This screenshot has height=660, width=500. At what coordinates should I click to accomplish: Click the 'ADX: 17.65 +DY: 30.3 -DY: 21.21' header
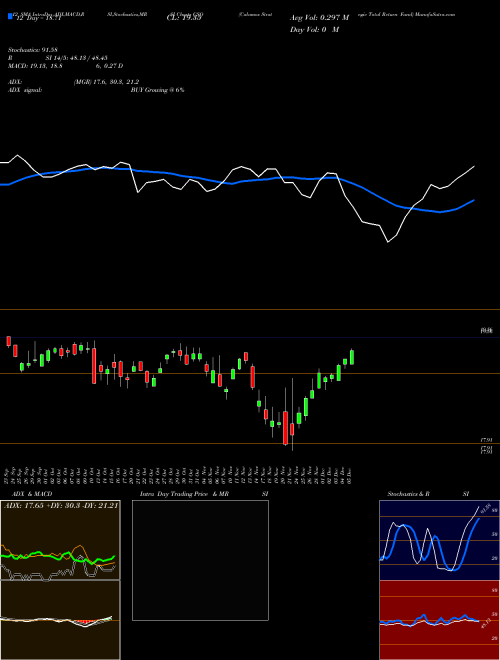tap(61, 505)
